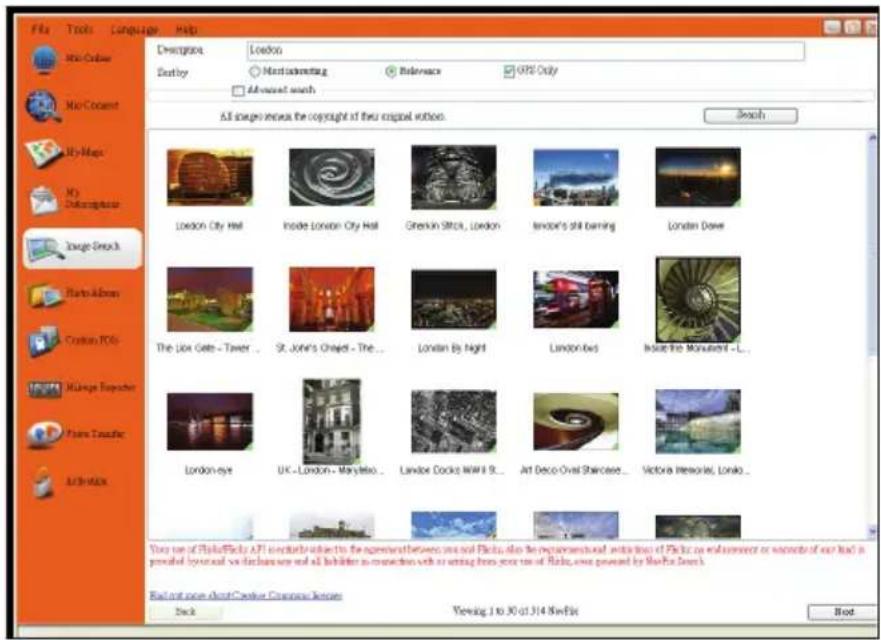Open the Transfer sidebar icon

(44, 435)
